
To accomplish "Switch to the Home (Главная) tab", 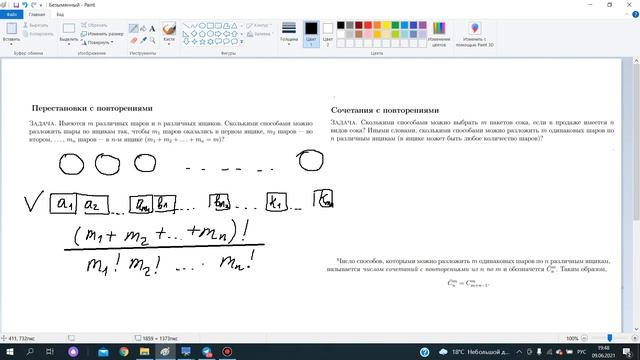I will click(x=37, y=14).
